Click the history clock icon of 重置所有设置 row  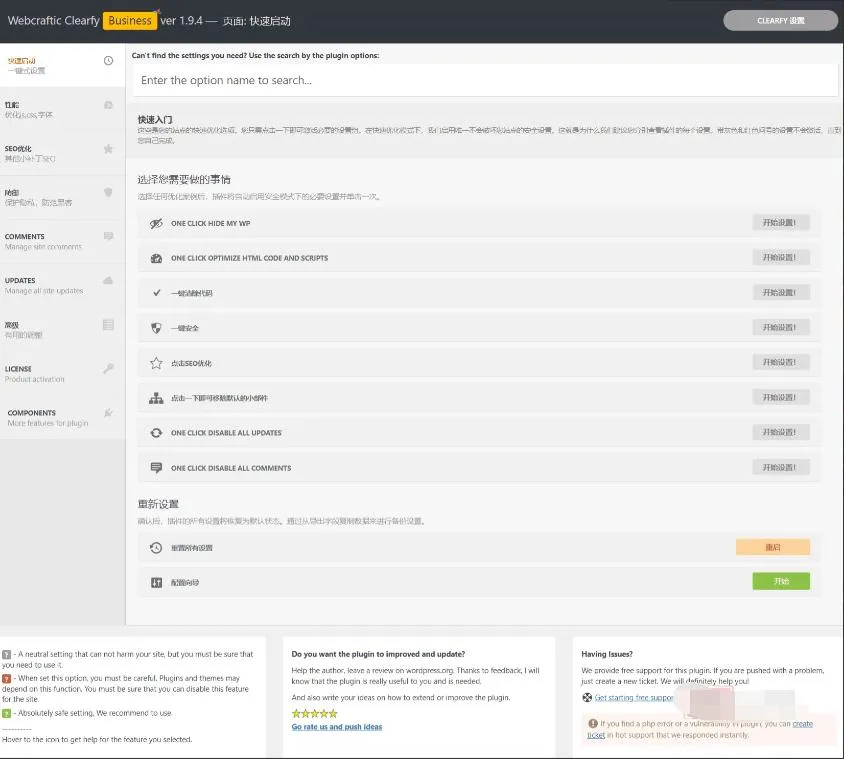tap(156, 547)
